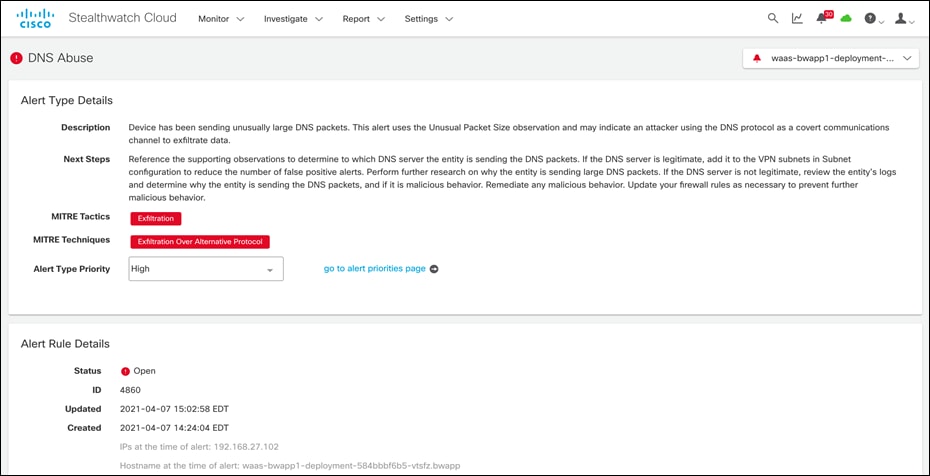Image resolution: width=930 pixels, height=476 pixels.
Task: Follow the go to alert priorities page link
Action: click(374, 269)
